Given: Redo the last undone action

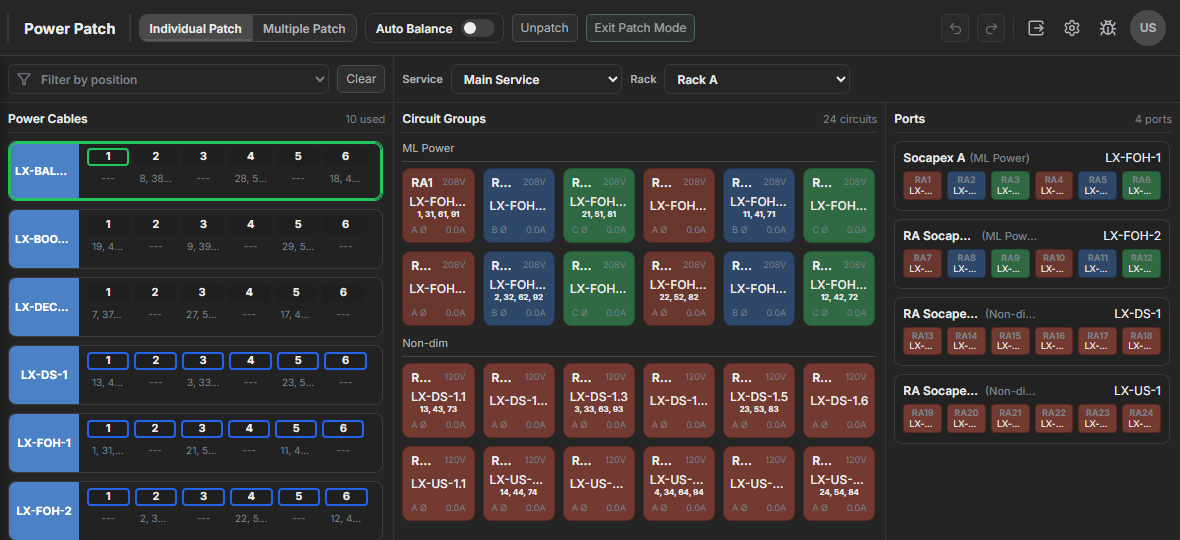Looking at the screenshot, I should coord(991,28).
